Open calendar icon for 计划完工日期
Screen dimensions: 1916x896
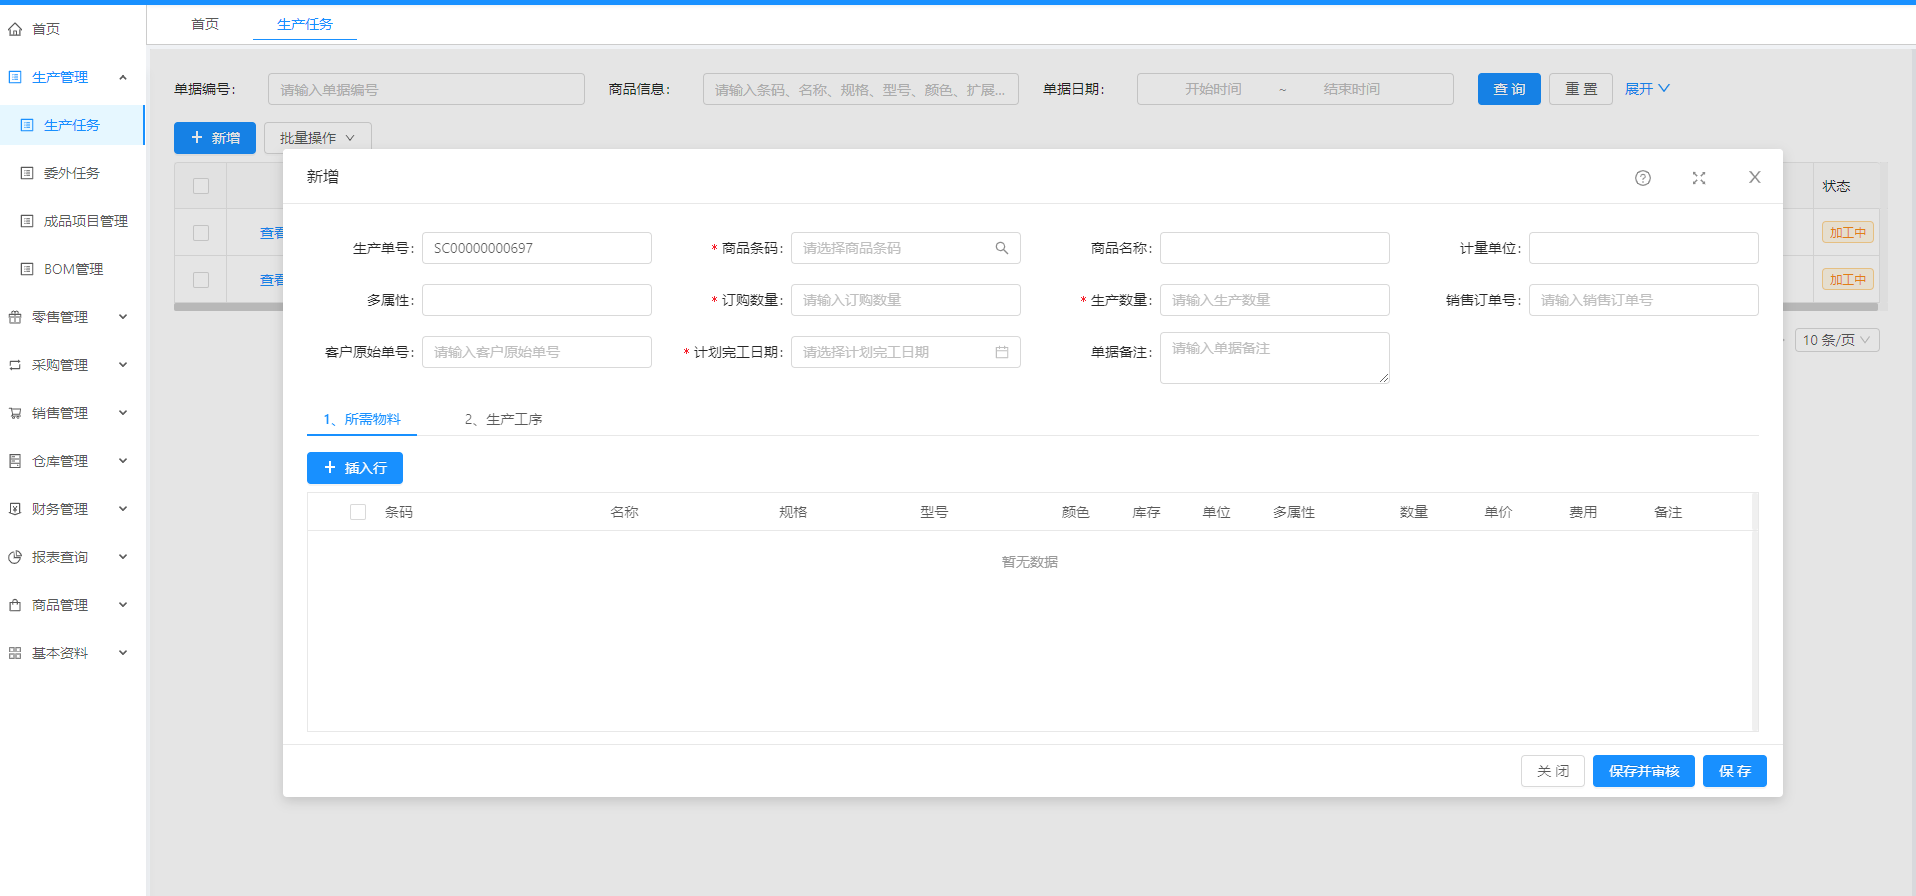click(1002, 352)
